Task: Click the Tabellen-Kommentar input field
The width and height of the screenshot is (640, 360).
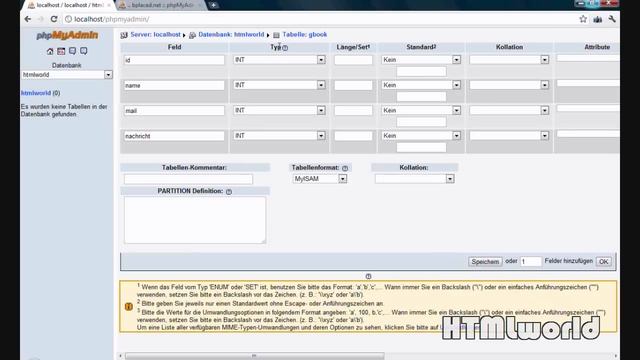Action: pyautogui.click(x=188, y=179)
